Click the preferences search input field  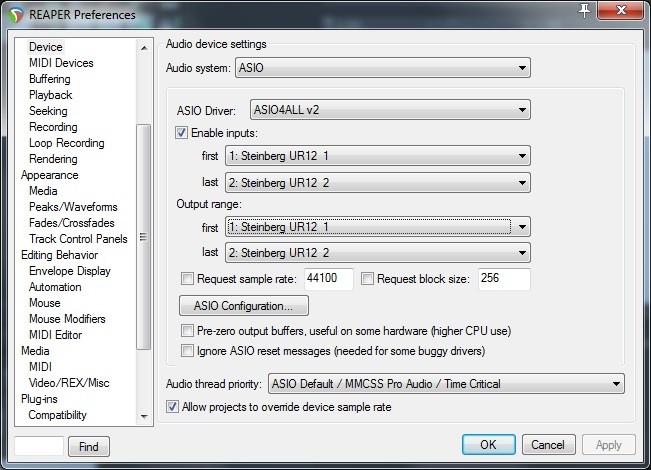[x=39, y=446]
